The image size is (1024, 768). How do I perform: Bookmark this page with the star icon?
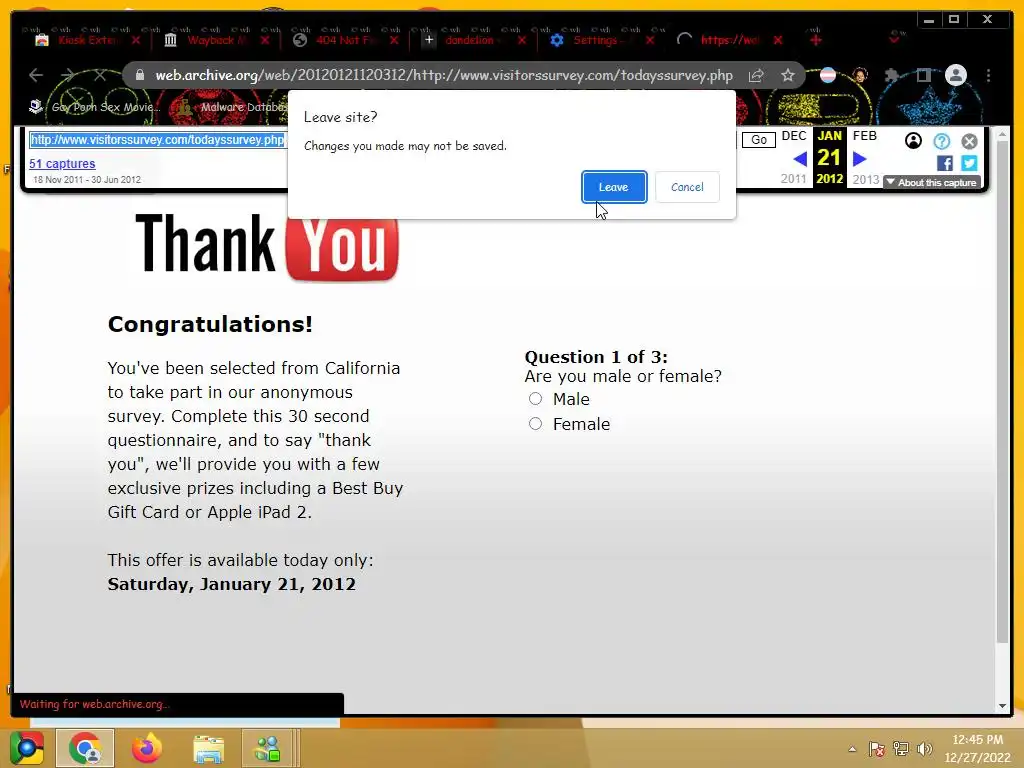[788, 76]
